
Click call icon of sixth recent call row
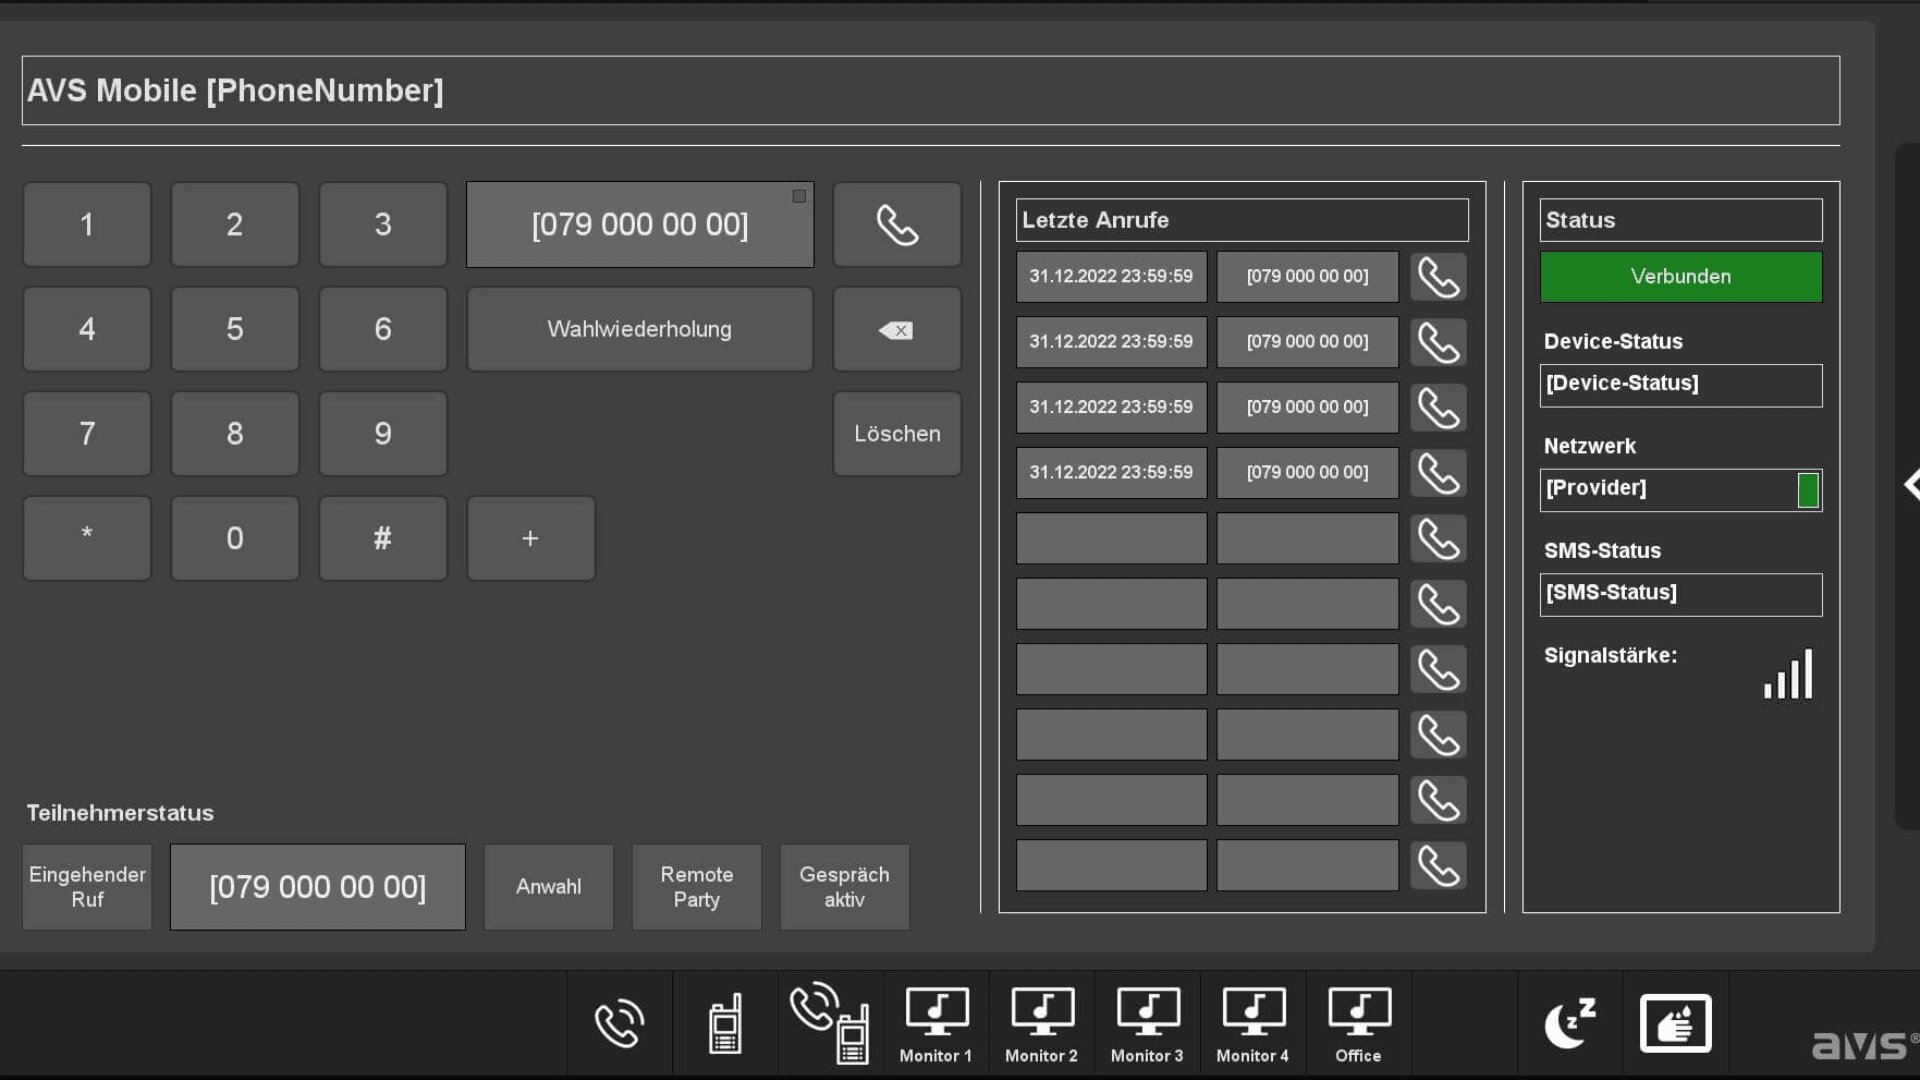tap(1438, 604)
